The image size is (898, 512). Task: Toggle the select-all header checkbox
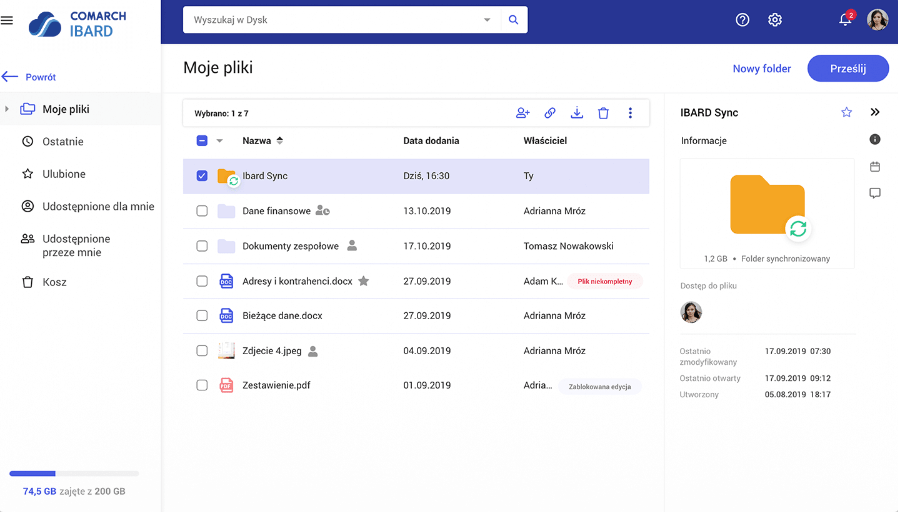pos(202,140)
